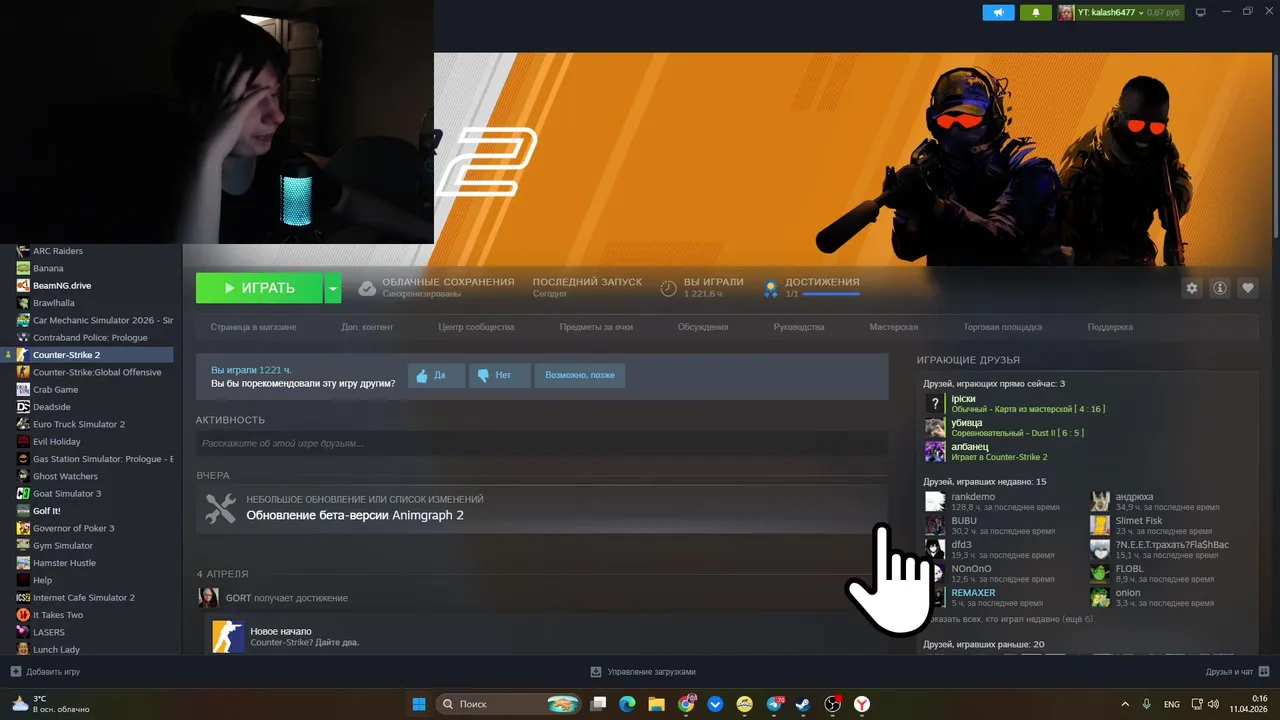Open the Поддержка tab

(1110, 327)
